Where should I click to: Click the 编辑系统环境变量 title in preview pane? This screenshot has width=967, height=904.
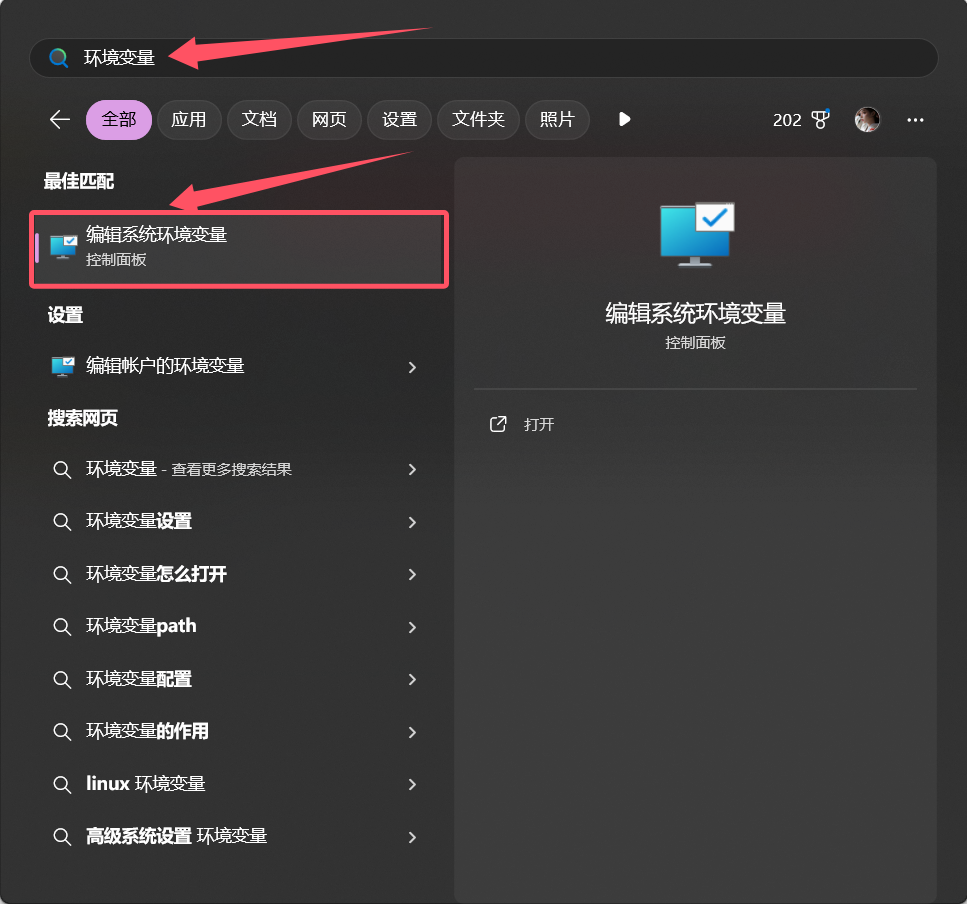pos(695,313)
